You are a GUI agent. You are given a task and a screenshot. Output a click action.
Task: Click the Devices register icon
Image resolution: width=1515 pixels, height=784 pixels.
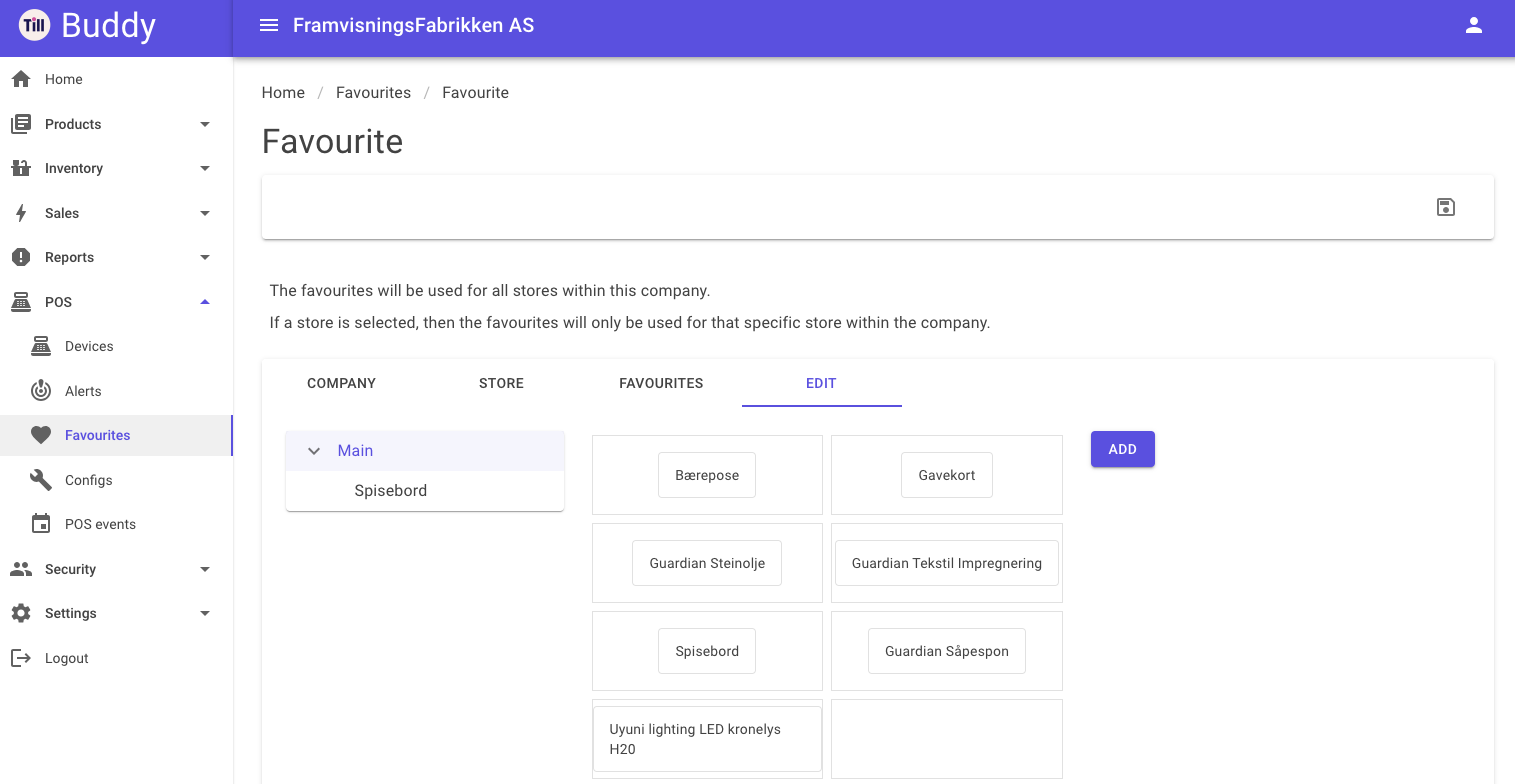click(41, 346)
